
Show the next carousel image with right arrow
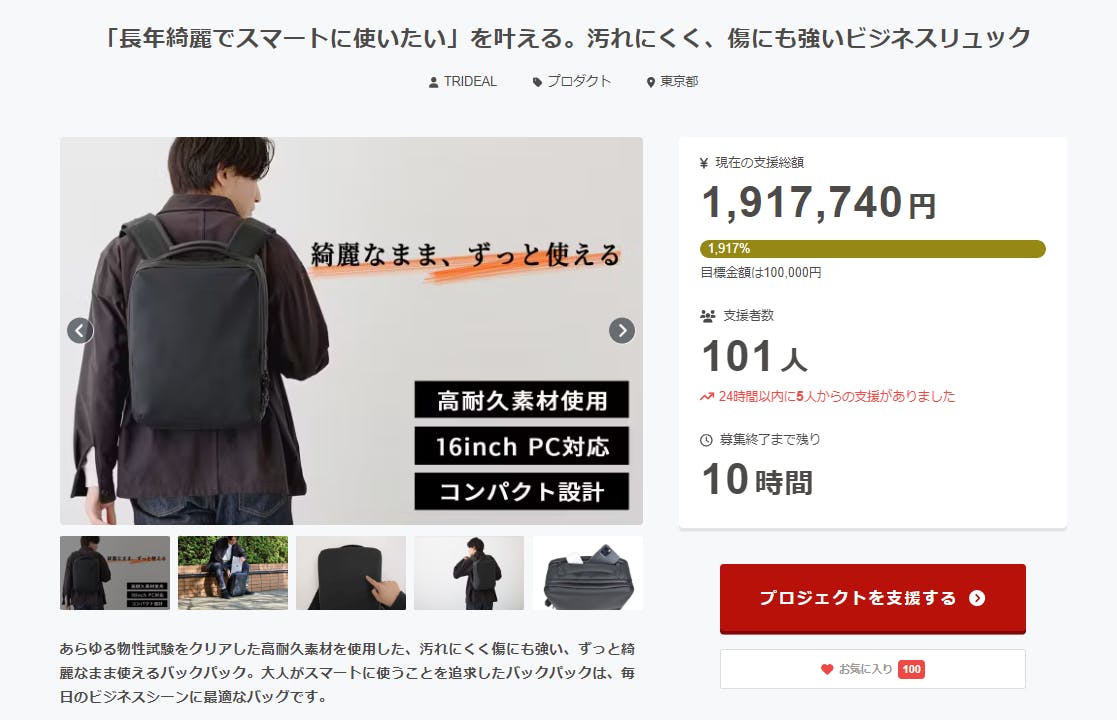[622, 330]
